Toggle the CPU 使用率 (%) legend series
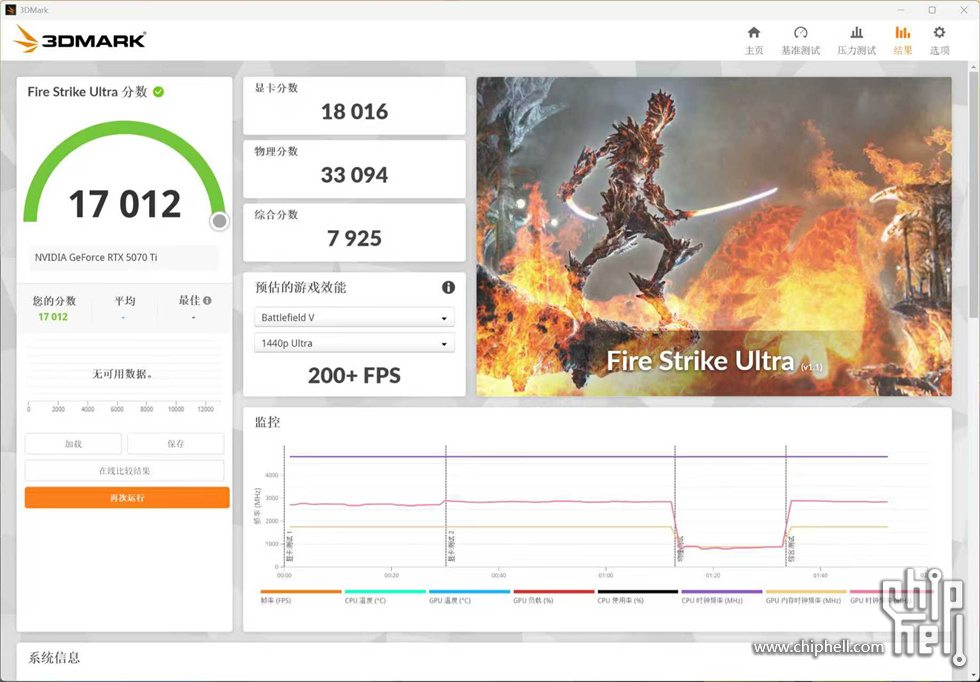The width and height of the screenshot is (980, 682). pos(638,596)
